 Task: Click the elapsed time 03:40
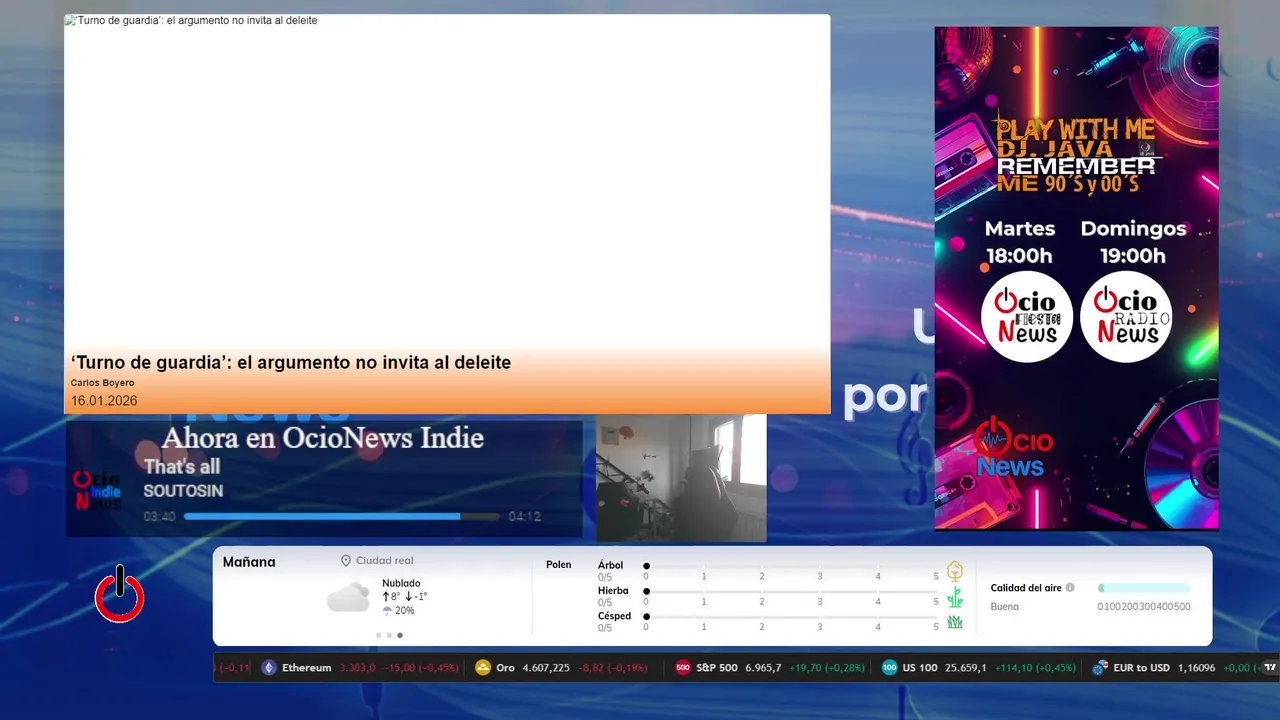tap(160, 517)
